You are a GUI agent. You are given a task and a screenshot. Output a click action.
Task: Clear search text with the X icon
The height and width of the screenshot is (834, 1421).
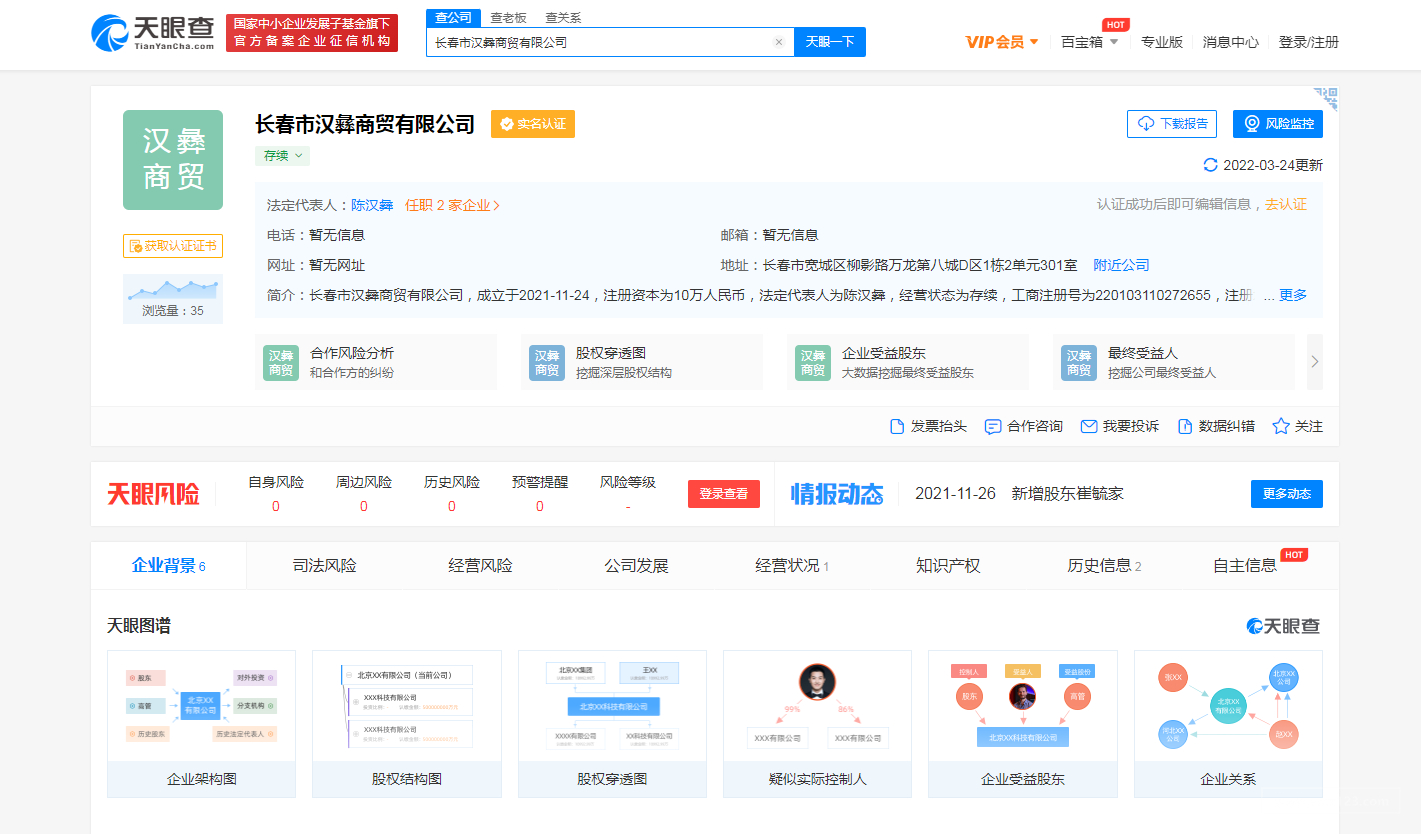(x=779, y=42)
